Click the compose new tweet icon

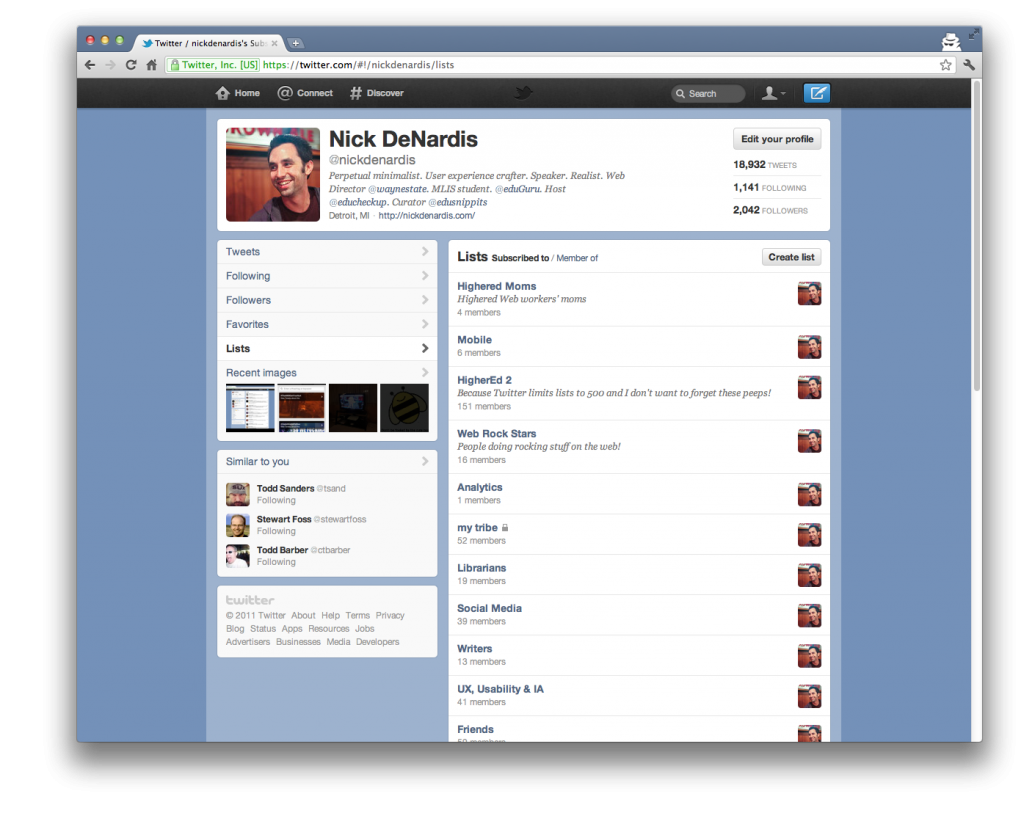[x=816, y=93]
